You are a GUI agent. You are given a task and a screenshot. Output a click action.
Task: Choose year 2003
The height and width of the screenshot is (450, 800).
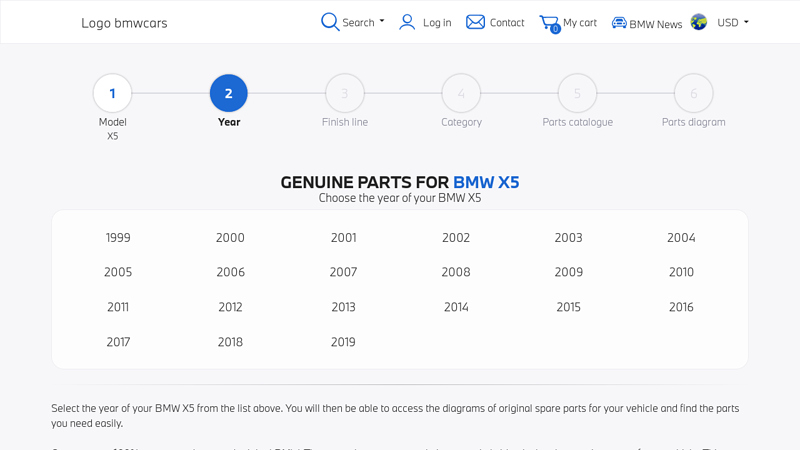(x=568, y=237)
